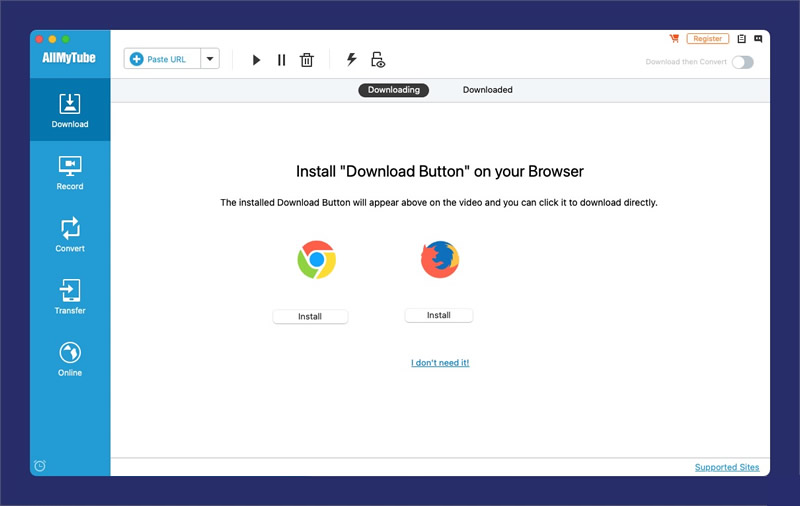This screenshot has width=800, height=506.
Task: Open the Download section in sidebar
Action: (x=70, y=110)
